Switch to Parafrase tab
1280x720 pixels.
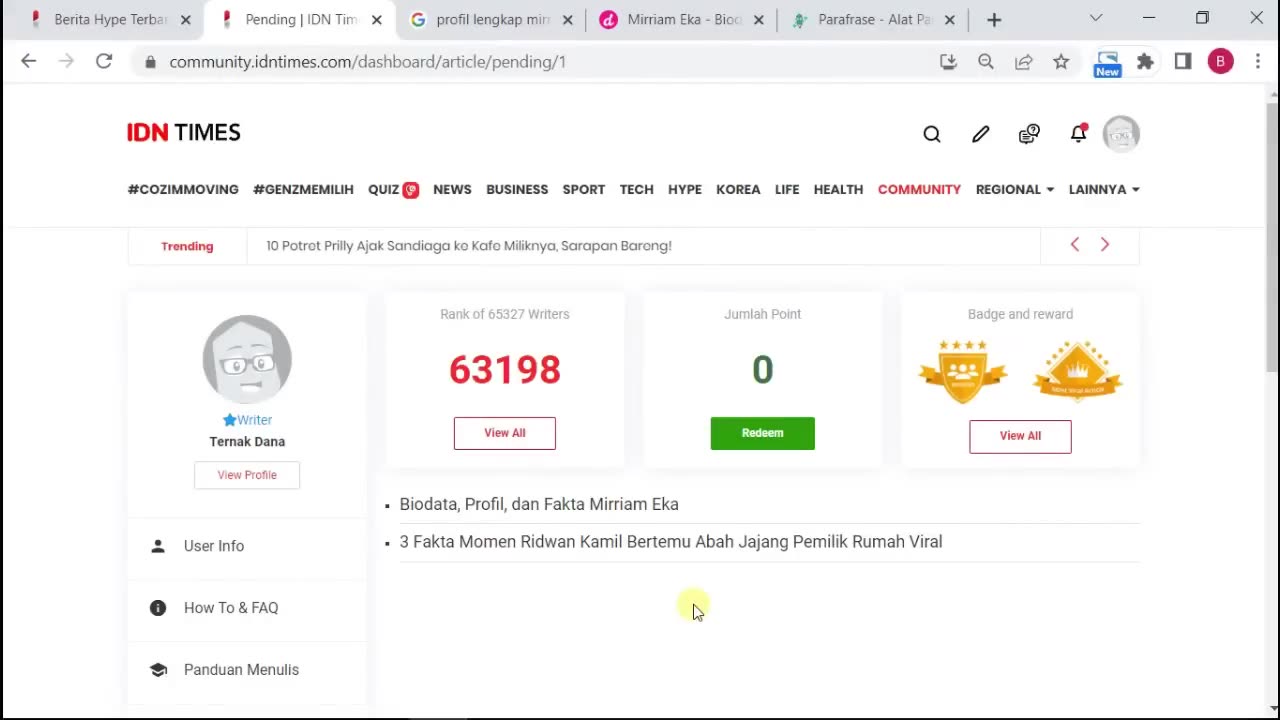tap(874, 19)
